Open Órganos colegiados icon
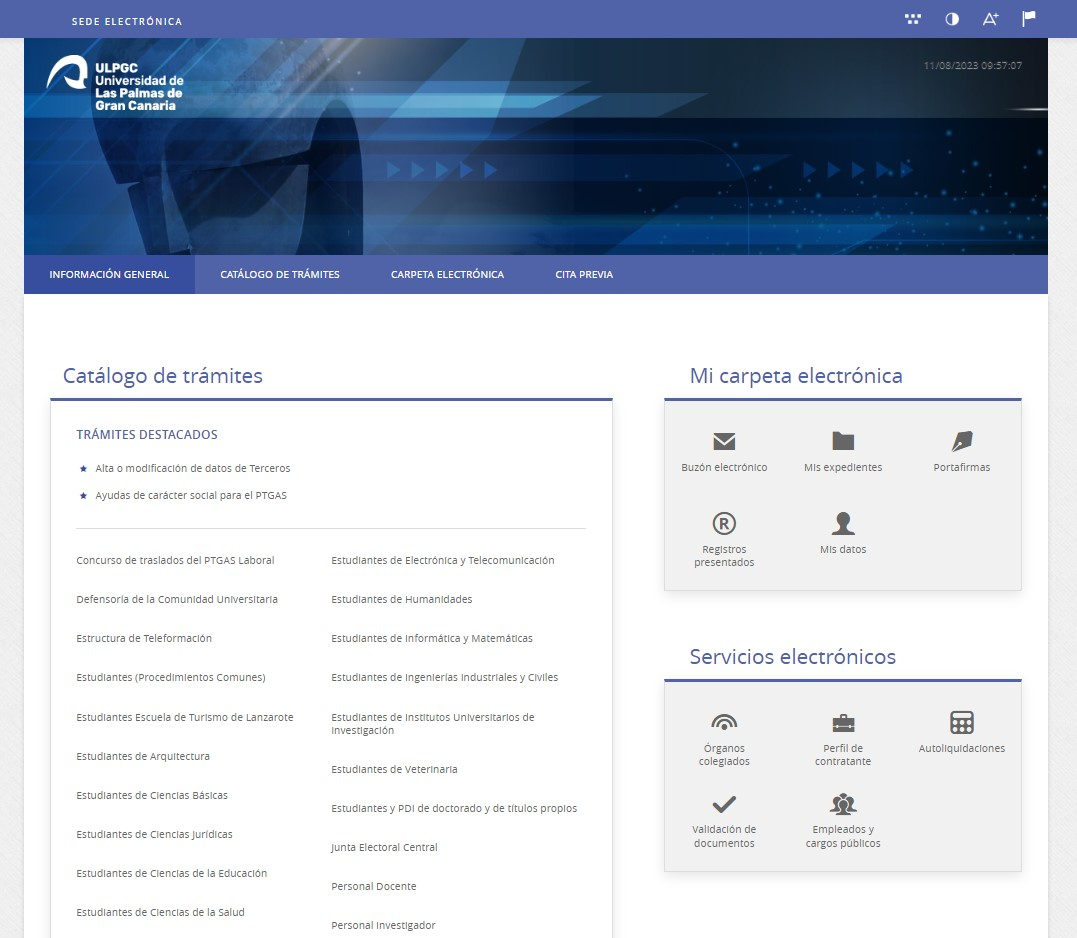Image resolution: width=1077 pixels, height=938 pixels. (724, 722)
